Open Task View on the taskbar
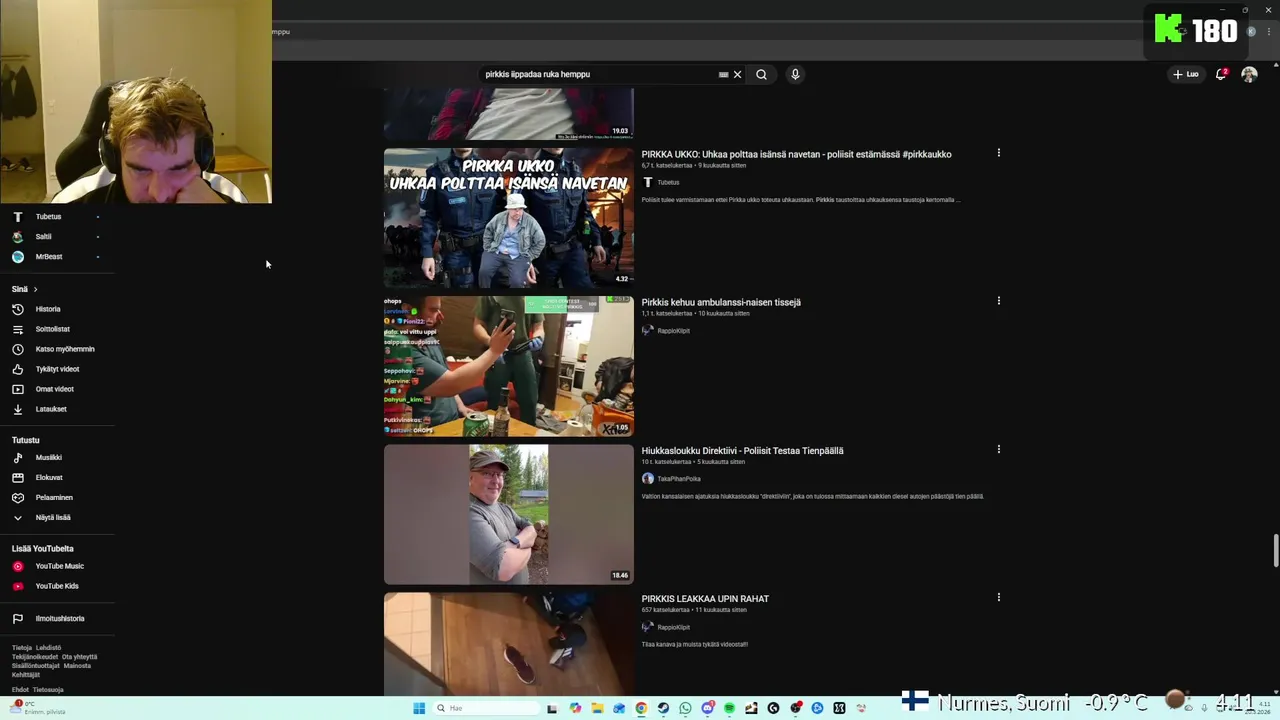Image resolution: width=1280 pixels, height=720 pixels. click(552, 708)
